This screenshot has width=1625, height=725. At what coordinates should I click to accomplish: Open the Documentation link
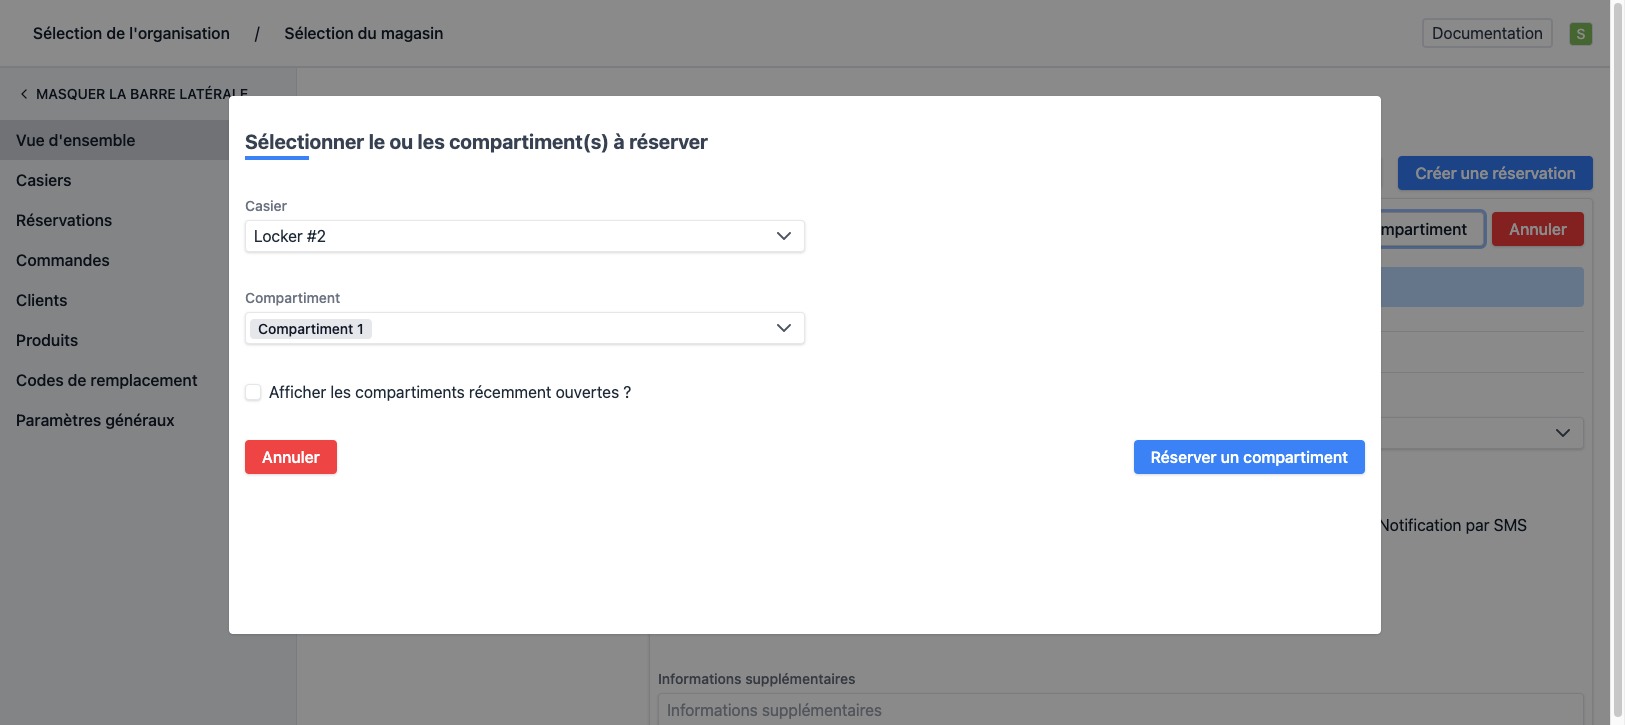click(1487, 34)
